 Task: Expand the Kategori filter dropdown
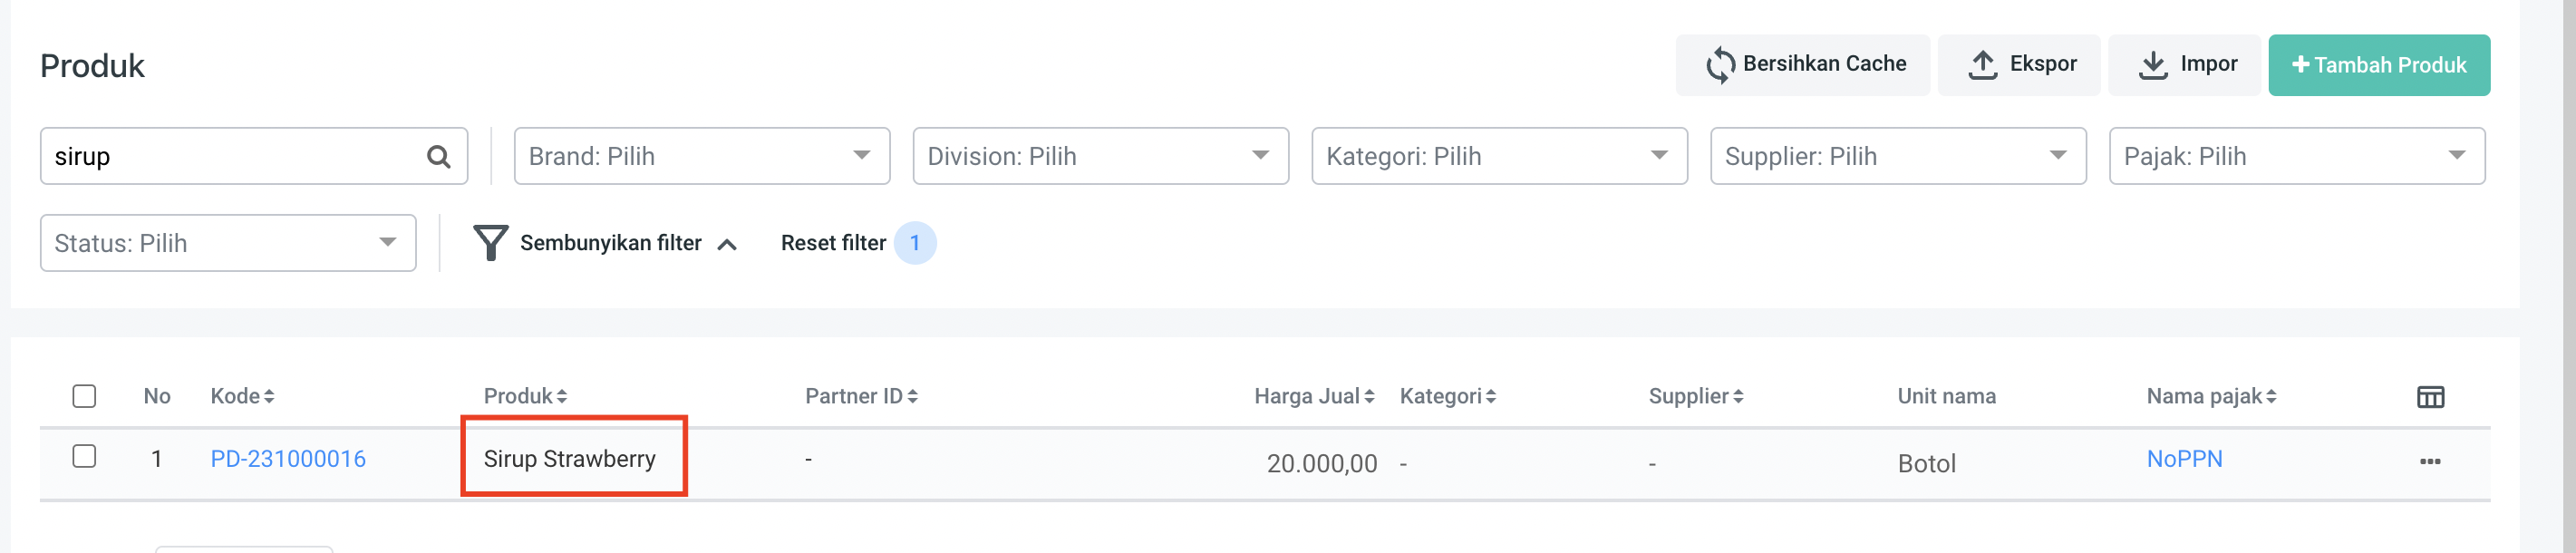point(1498,157)
